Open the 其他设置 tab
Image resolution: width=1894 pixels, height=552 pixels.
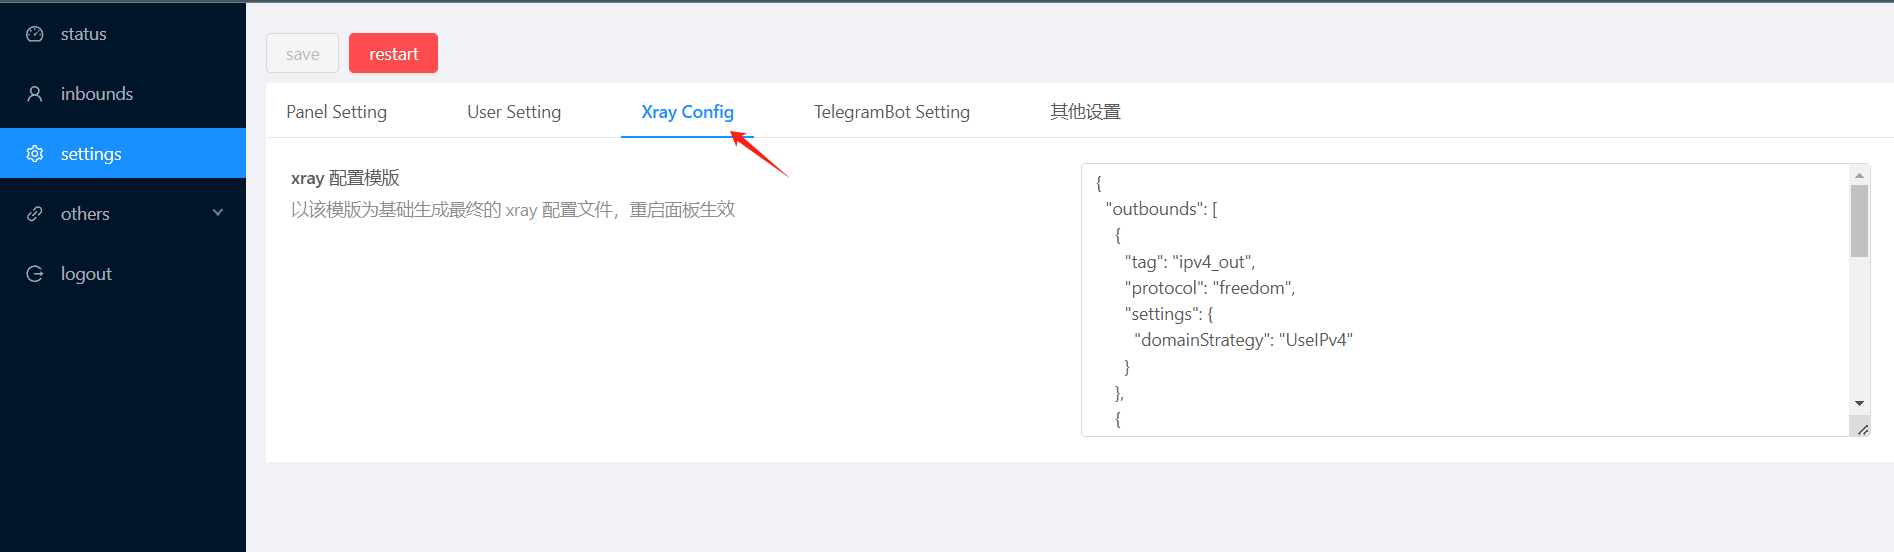pos(1085,112)
